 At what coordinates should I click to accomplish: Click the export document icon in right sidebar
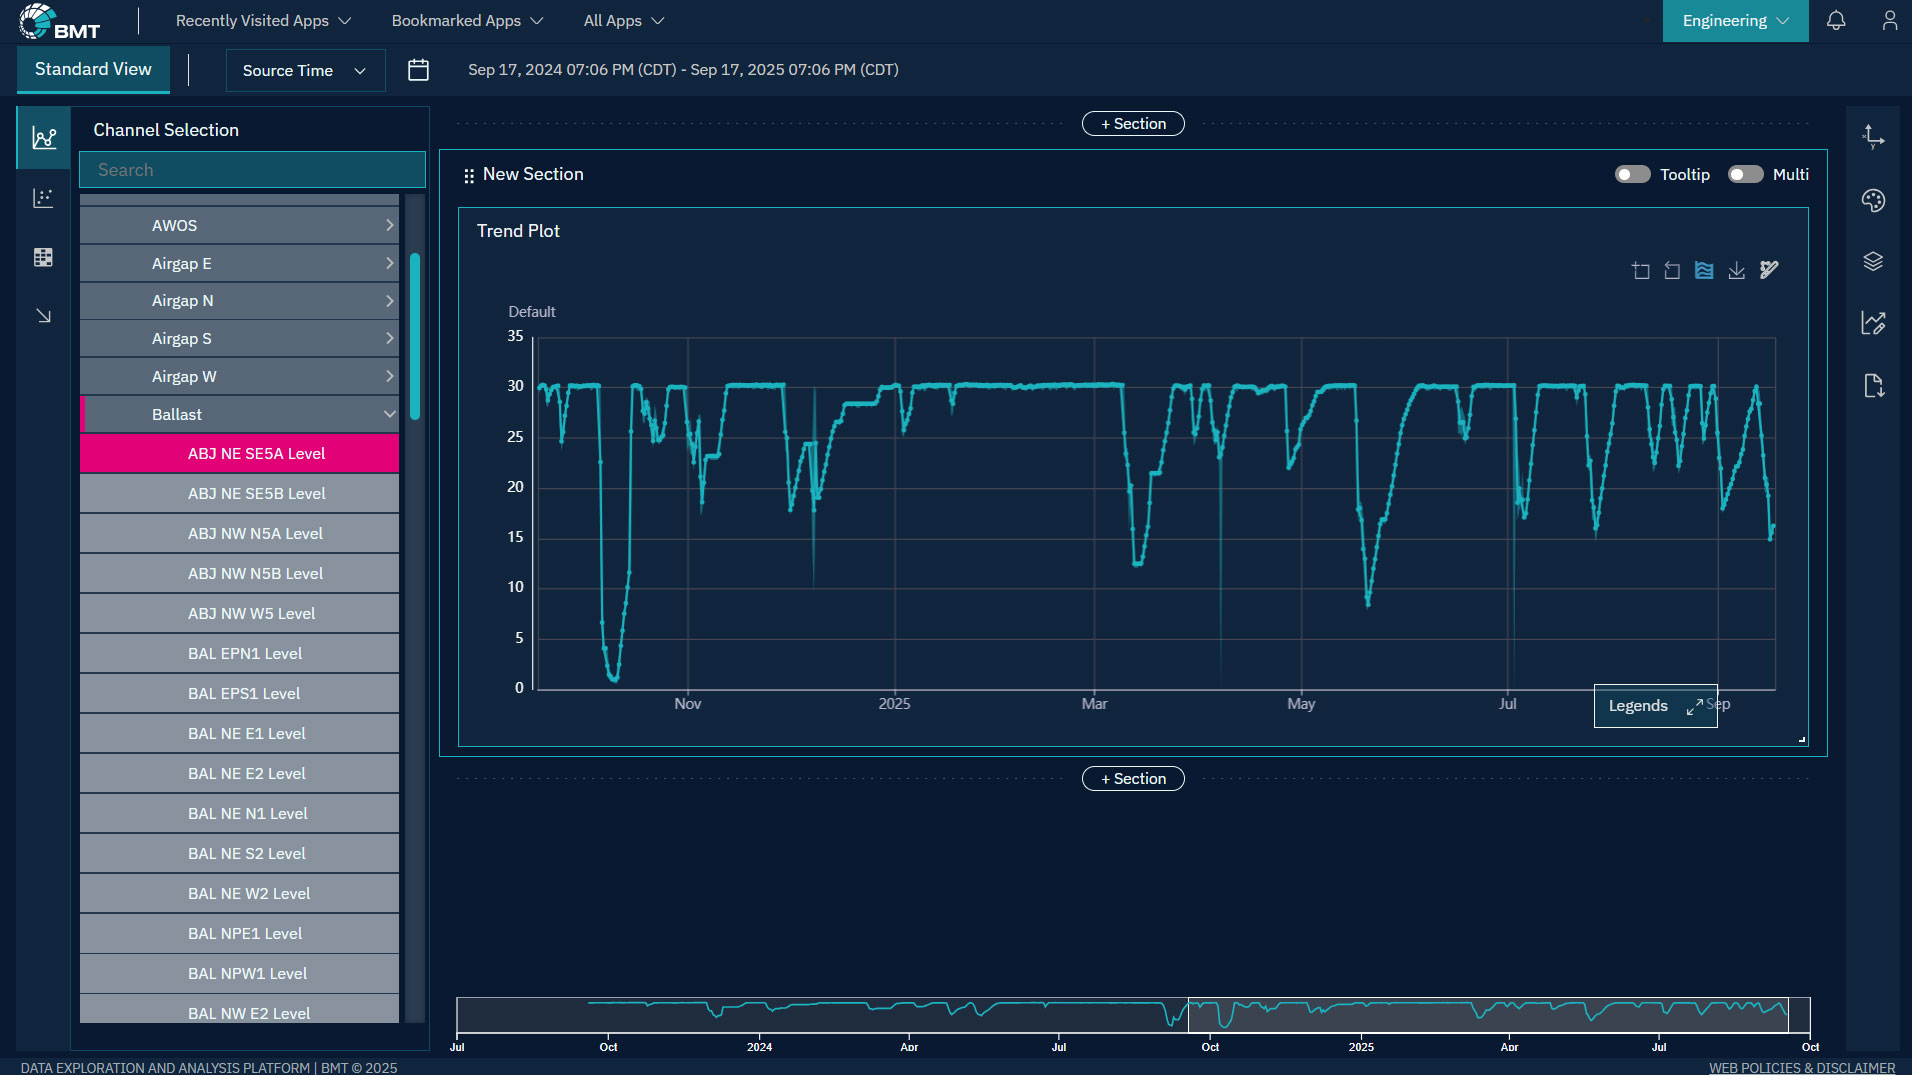pos(1873,386)
